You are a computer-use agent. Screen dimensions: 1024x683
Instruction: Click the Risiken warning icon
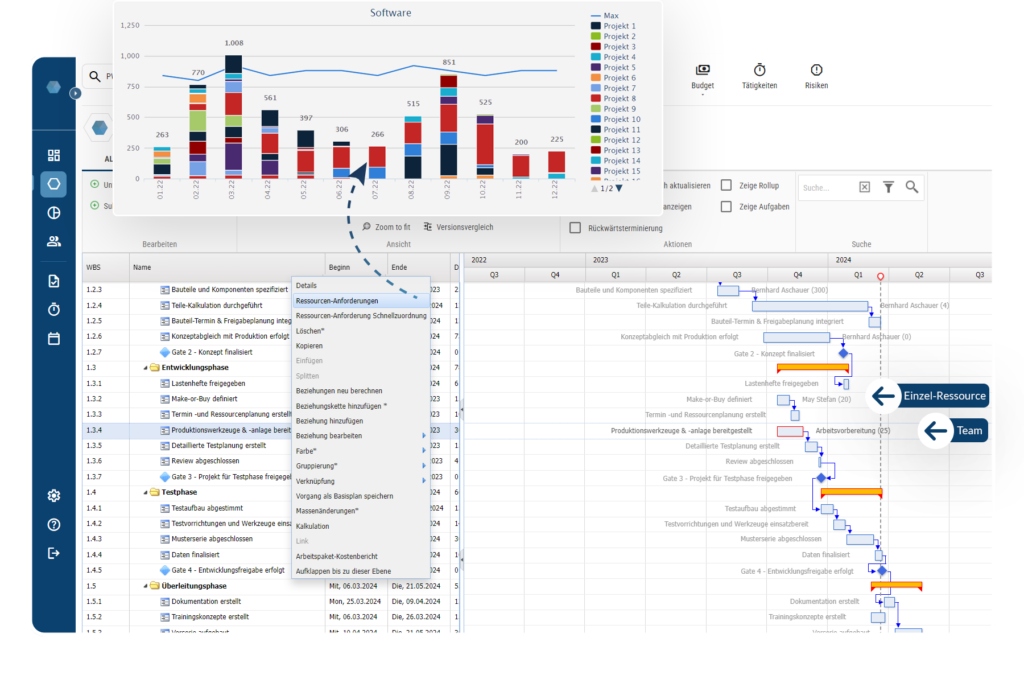coord(816,70)
